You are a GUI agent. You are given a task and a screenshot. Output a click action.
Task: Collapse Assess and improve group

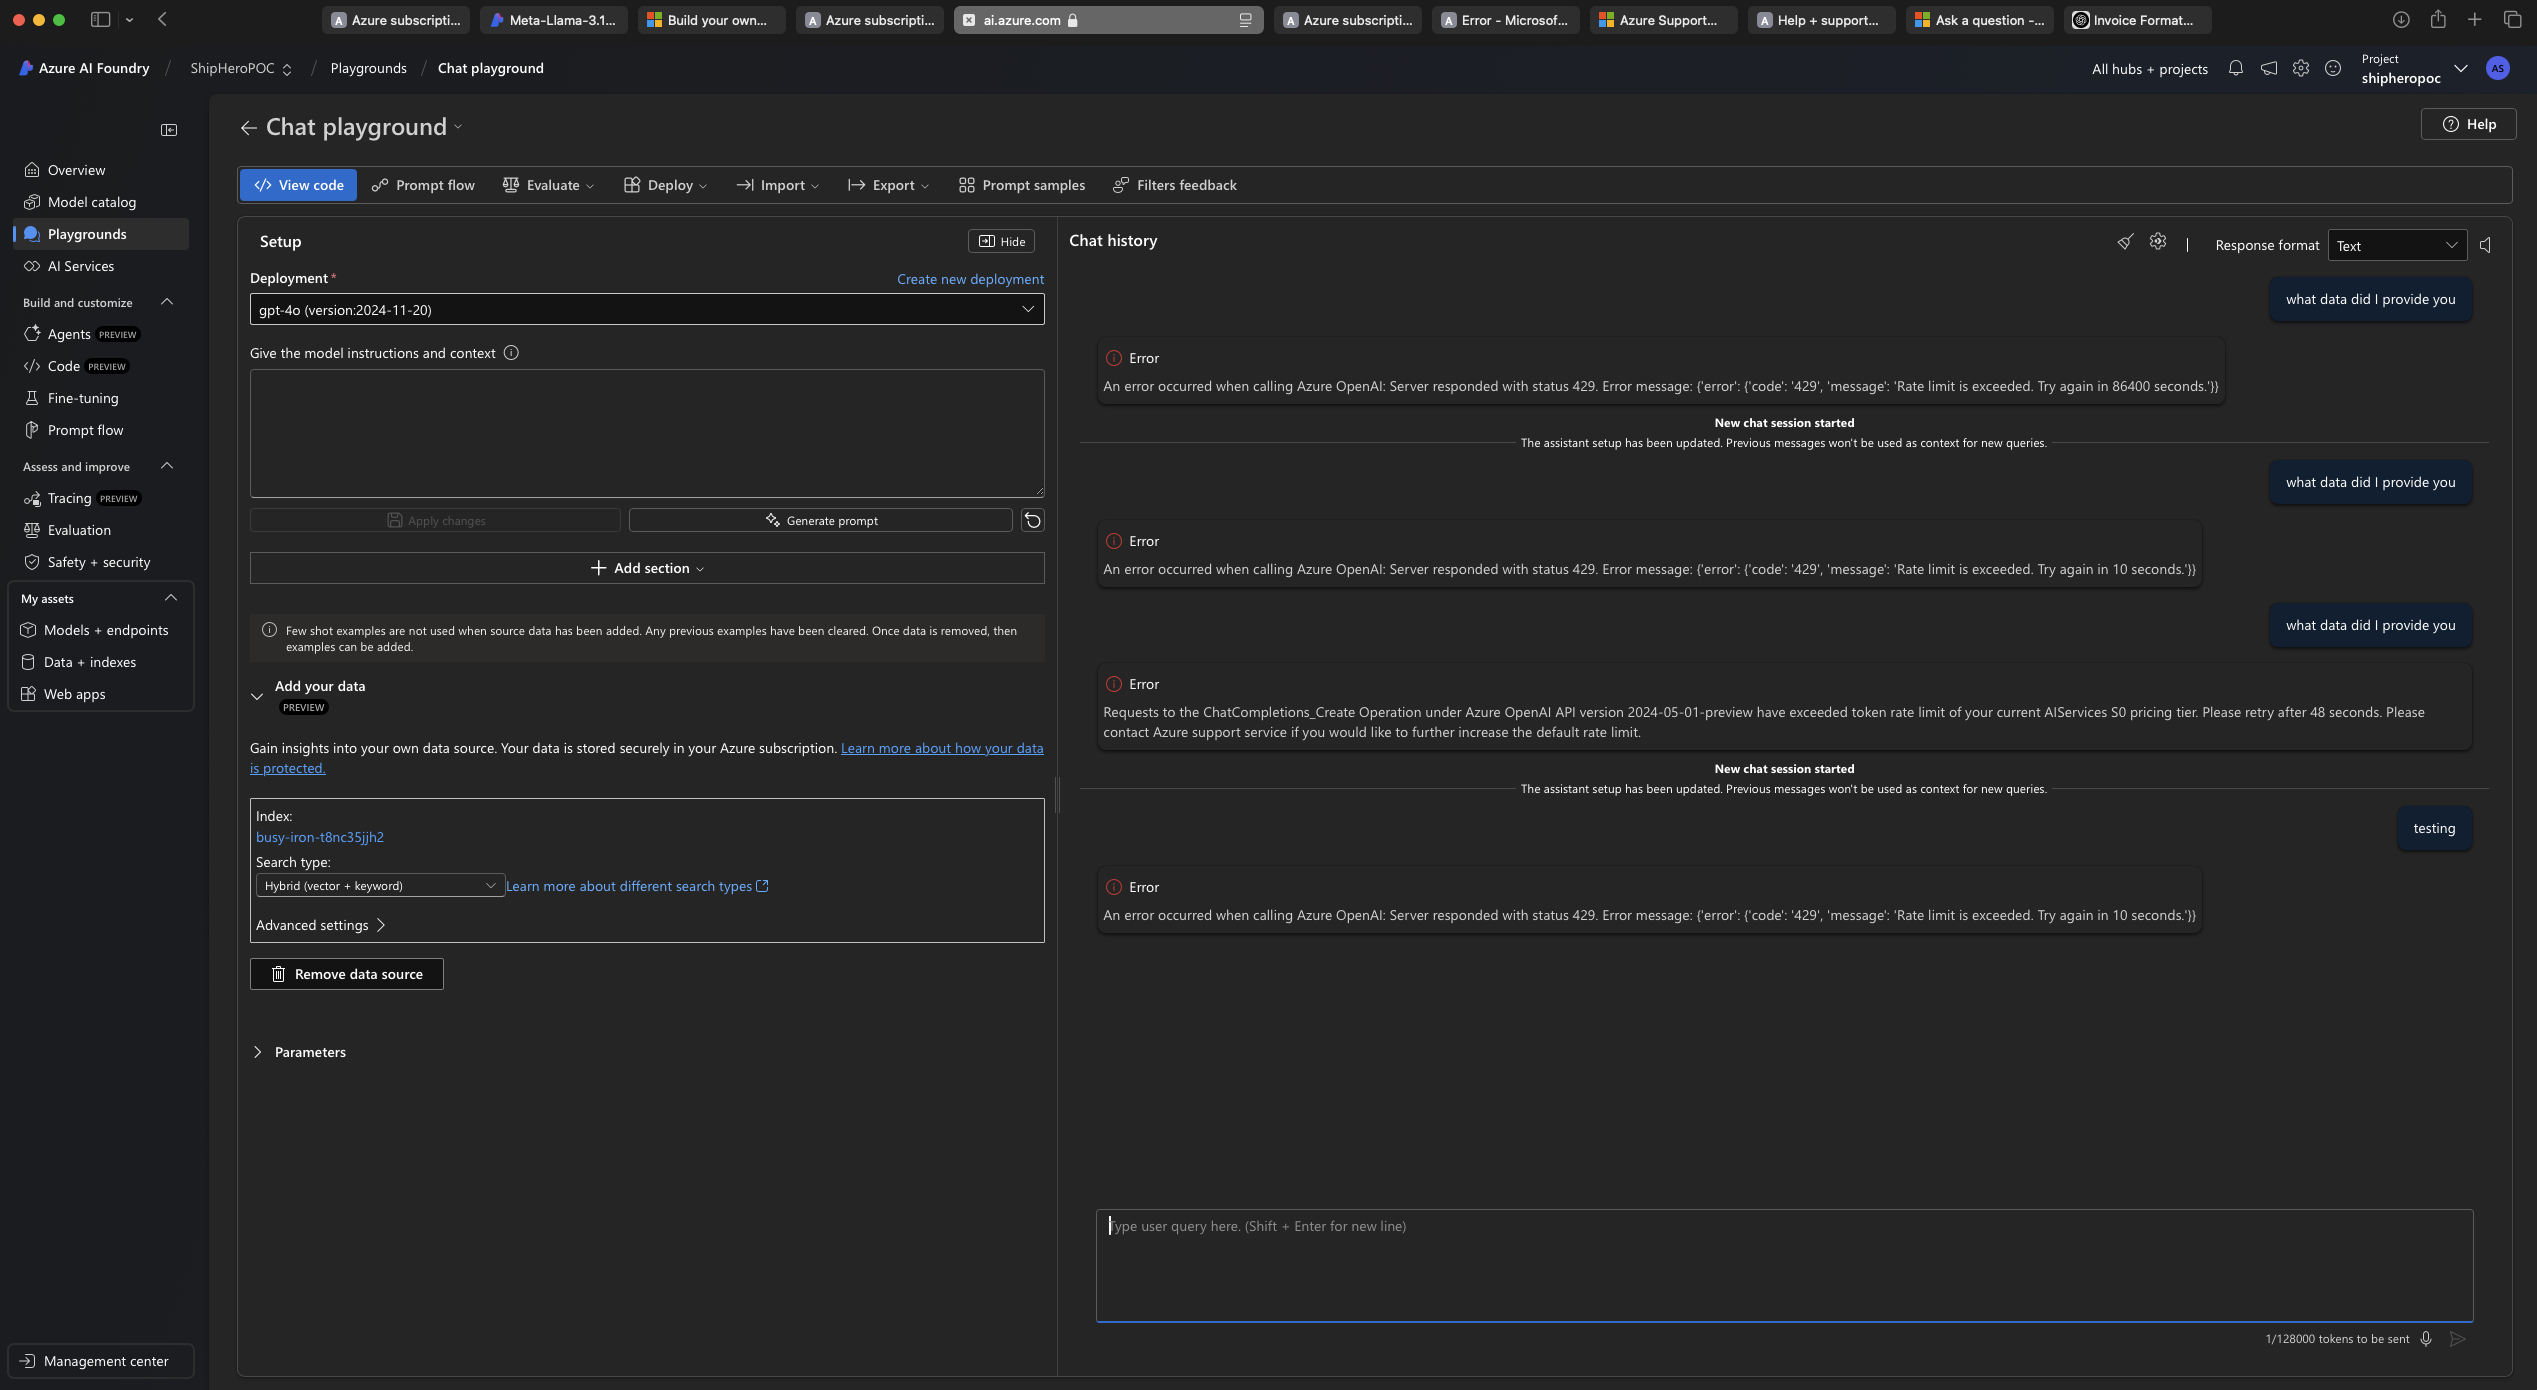167,466
